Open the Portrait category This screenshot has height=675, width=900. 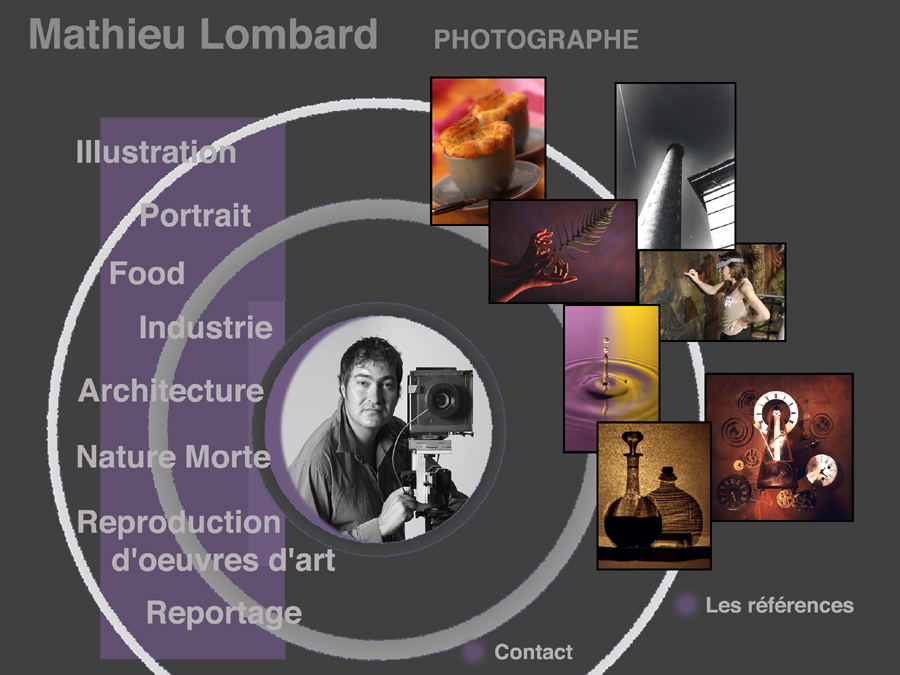(x=195, y=215)
